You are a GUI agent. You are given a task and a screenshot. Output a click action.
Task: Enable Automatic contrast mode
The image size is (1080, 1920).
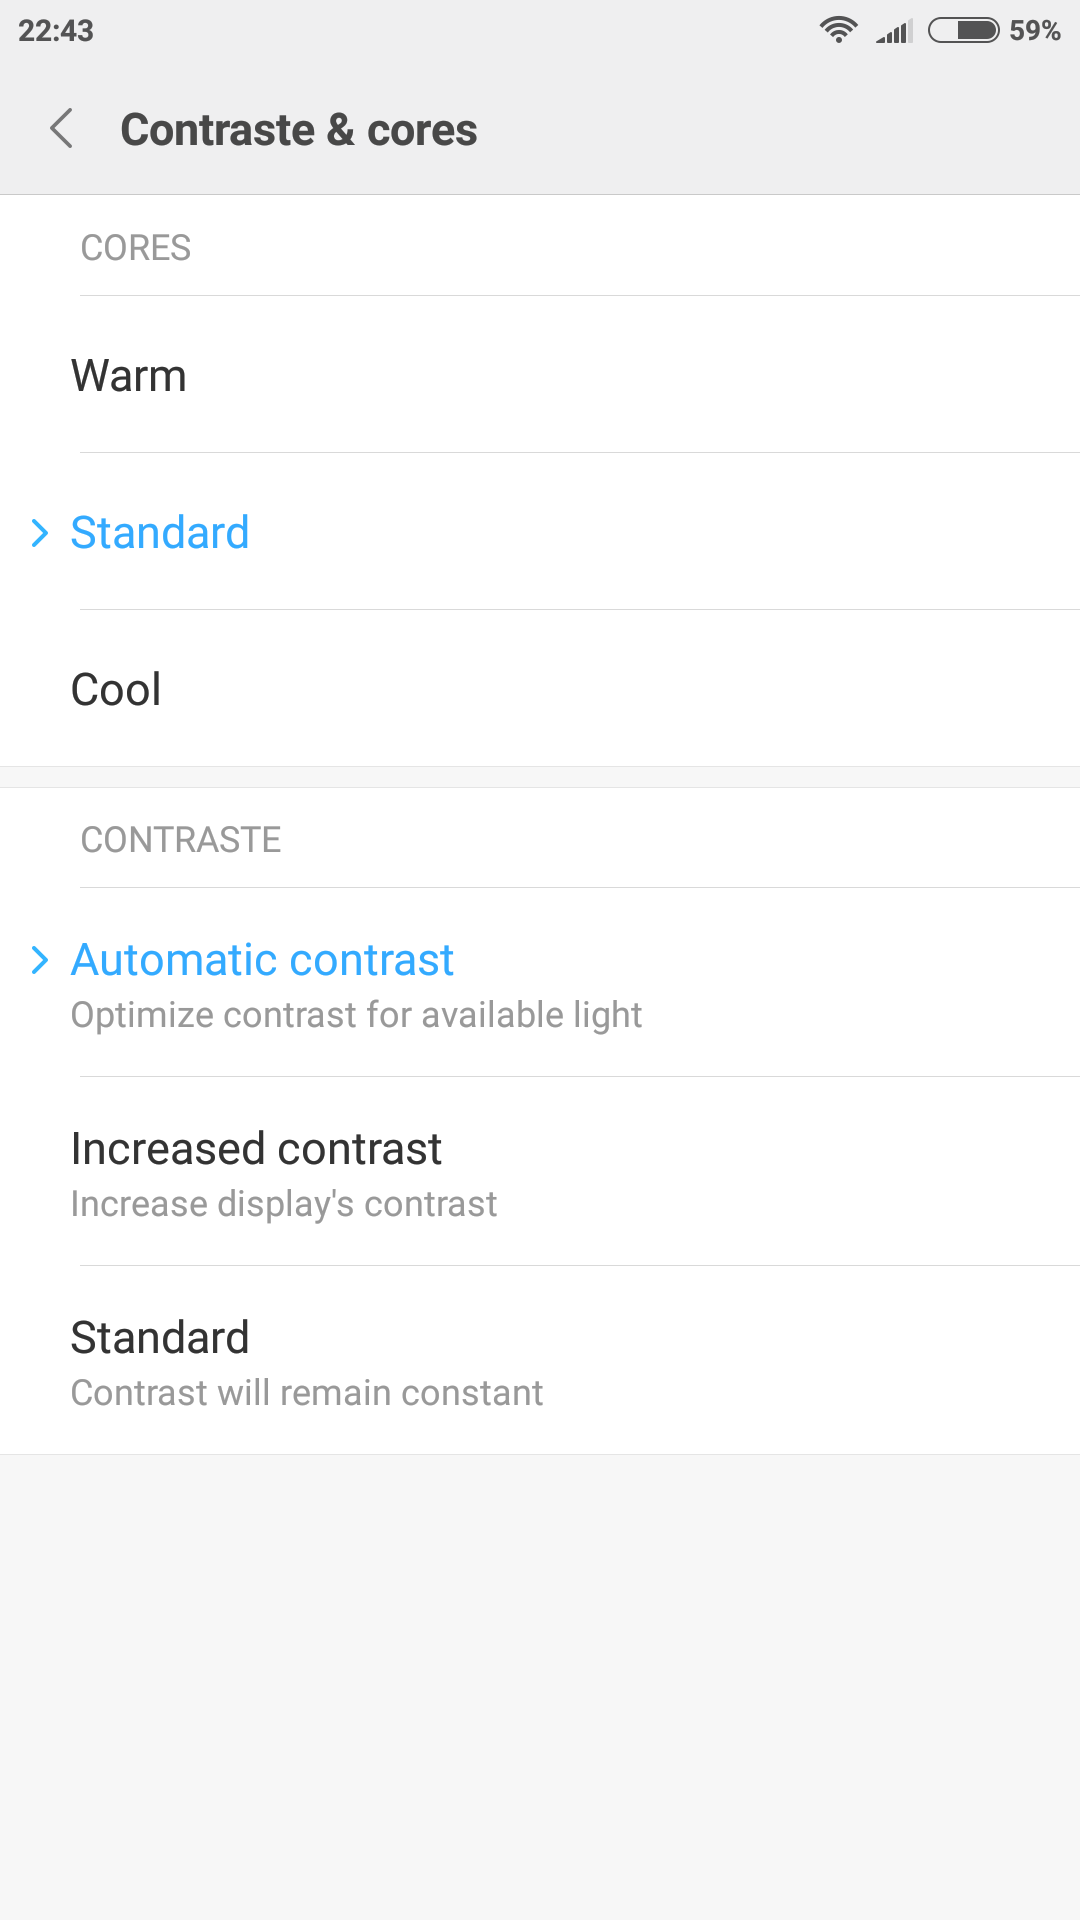[540, 983]
